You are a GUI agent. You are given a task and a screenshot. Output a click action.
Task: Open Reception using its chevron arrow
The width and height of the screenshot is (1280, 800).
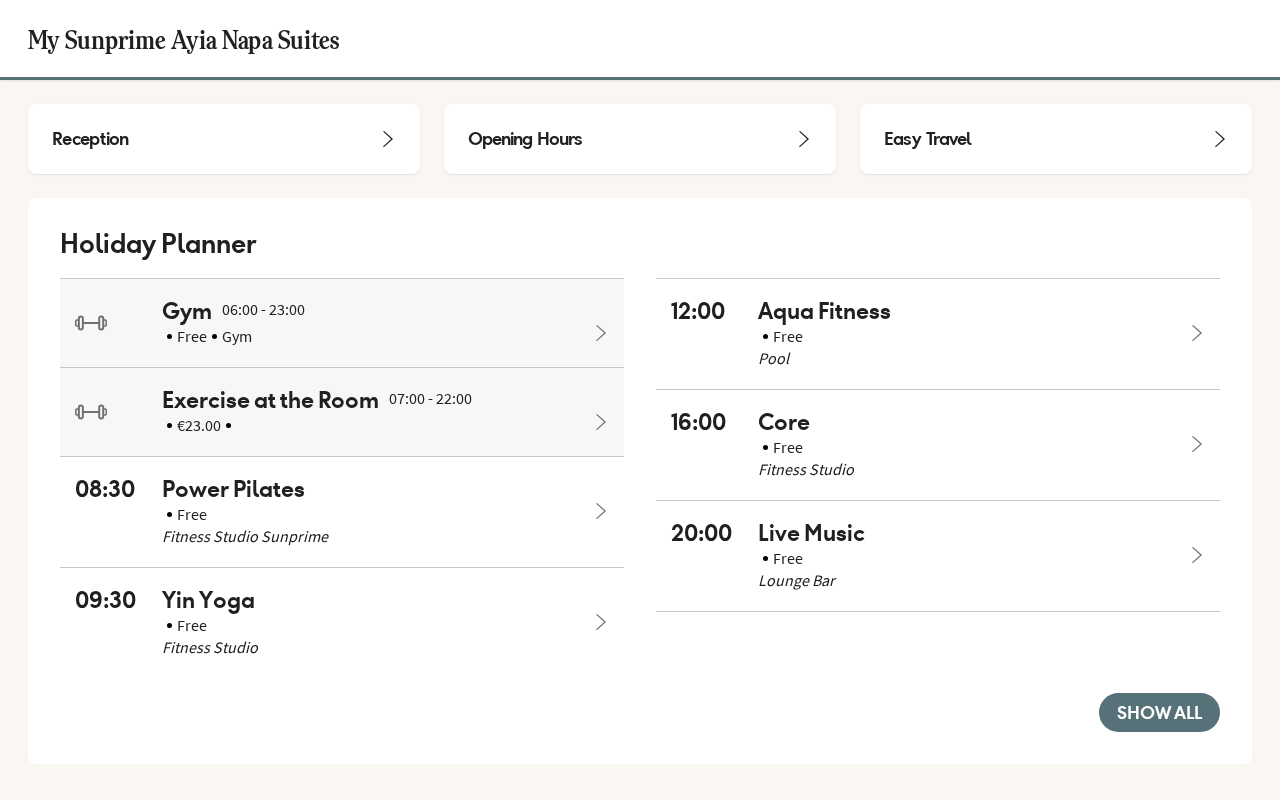(388, 139)
